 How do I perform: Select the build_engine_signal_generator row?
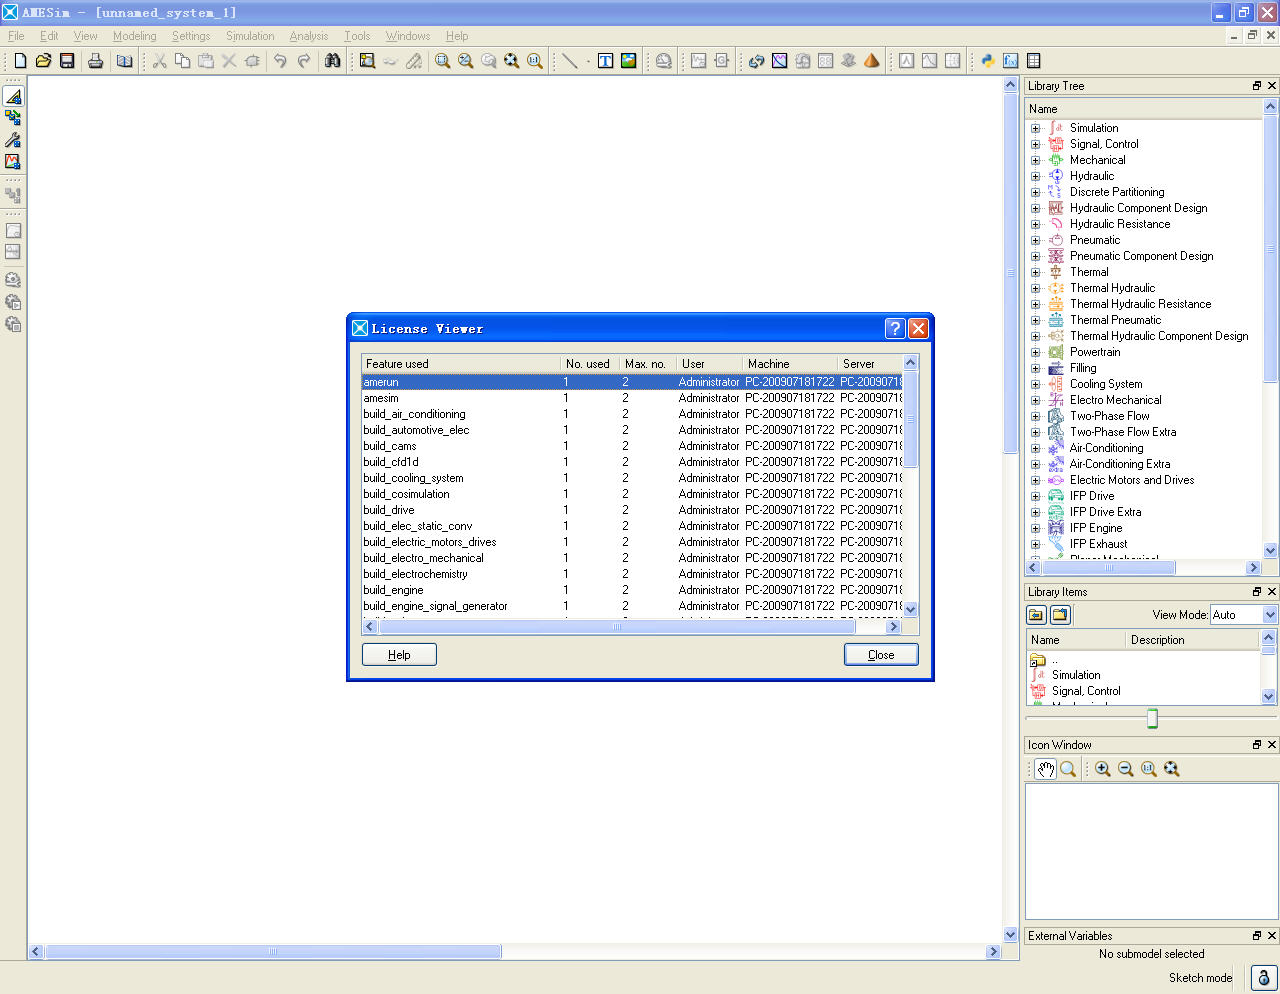click(x=631, y=606)
